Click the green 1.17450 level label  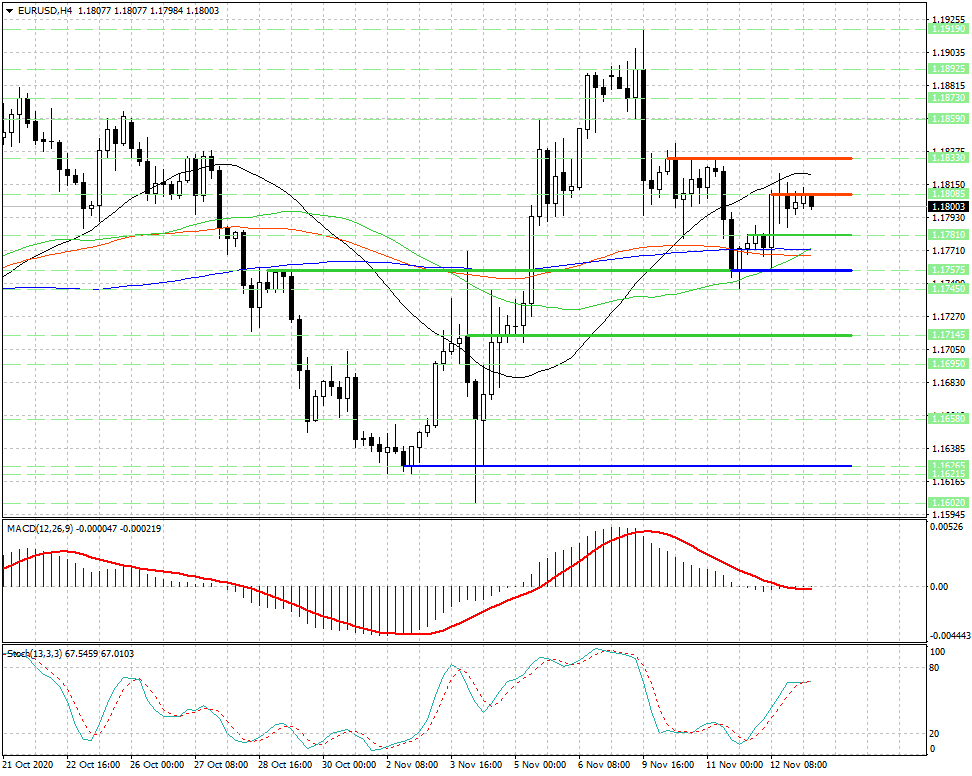(x=948, y=289)
